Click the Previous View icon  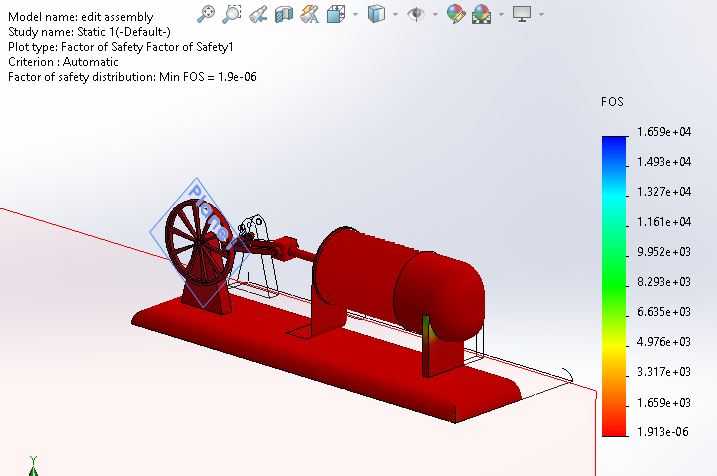(258, 14)
